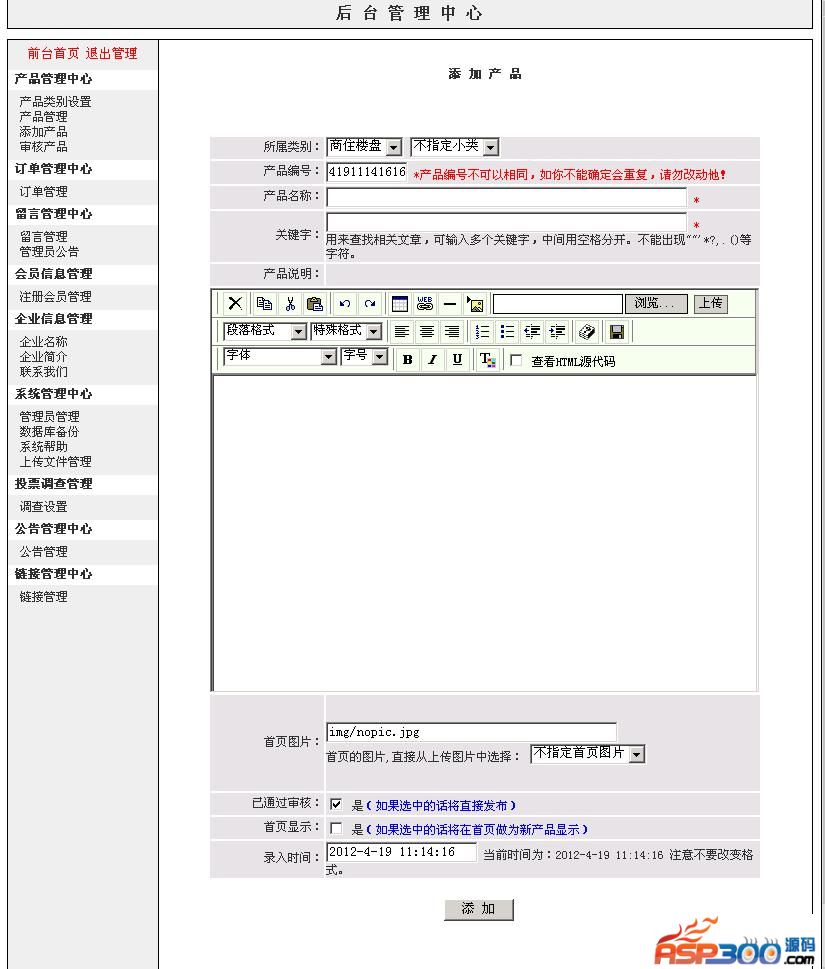Screen dimensions: 825x969
Task: Click the eraser/help icon beside the indent icons
Action: [x=587, y=332]
